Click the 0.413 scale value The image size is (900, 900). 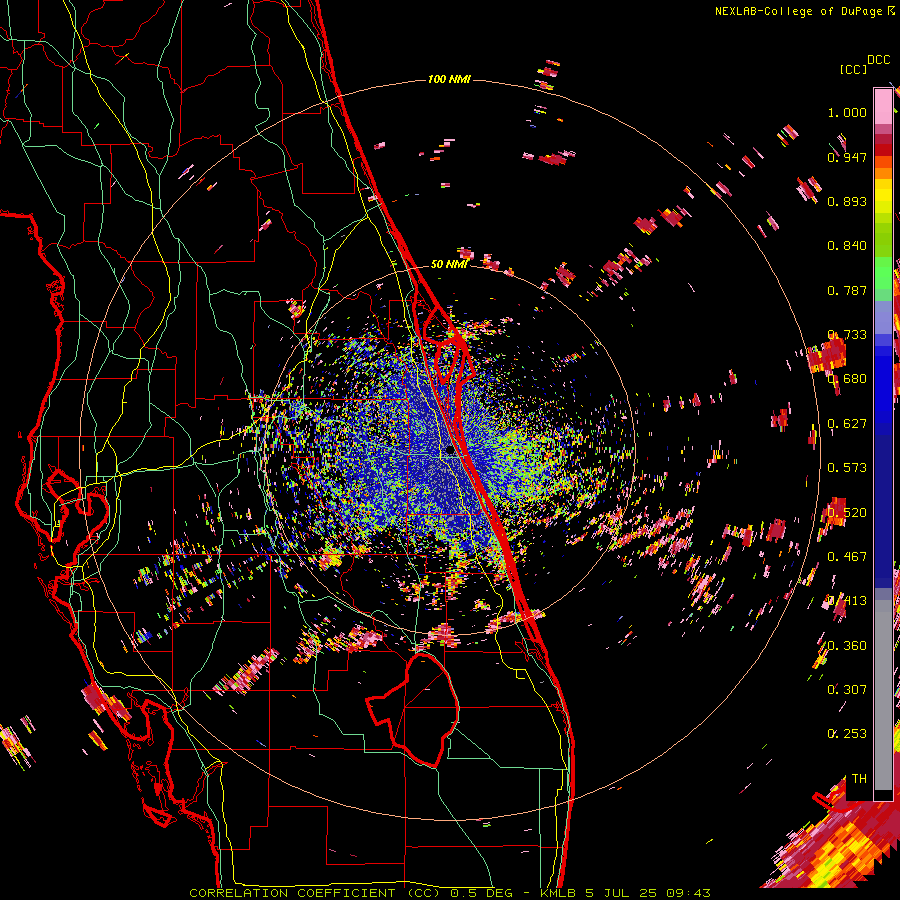[x=847, y=601]
